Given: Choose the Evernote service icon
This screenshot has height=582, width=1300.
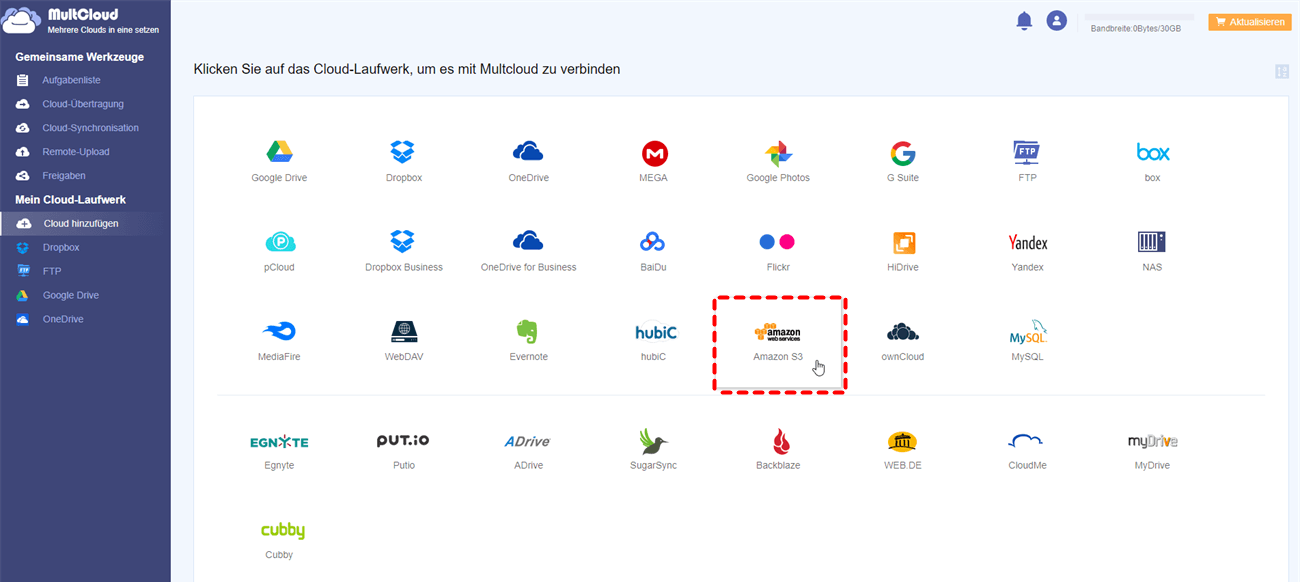Looking at the screenshot, I should coord(528,332).
